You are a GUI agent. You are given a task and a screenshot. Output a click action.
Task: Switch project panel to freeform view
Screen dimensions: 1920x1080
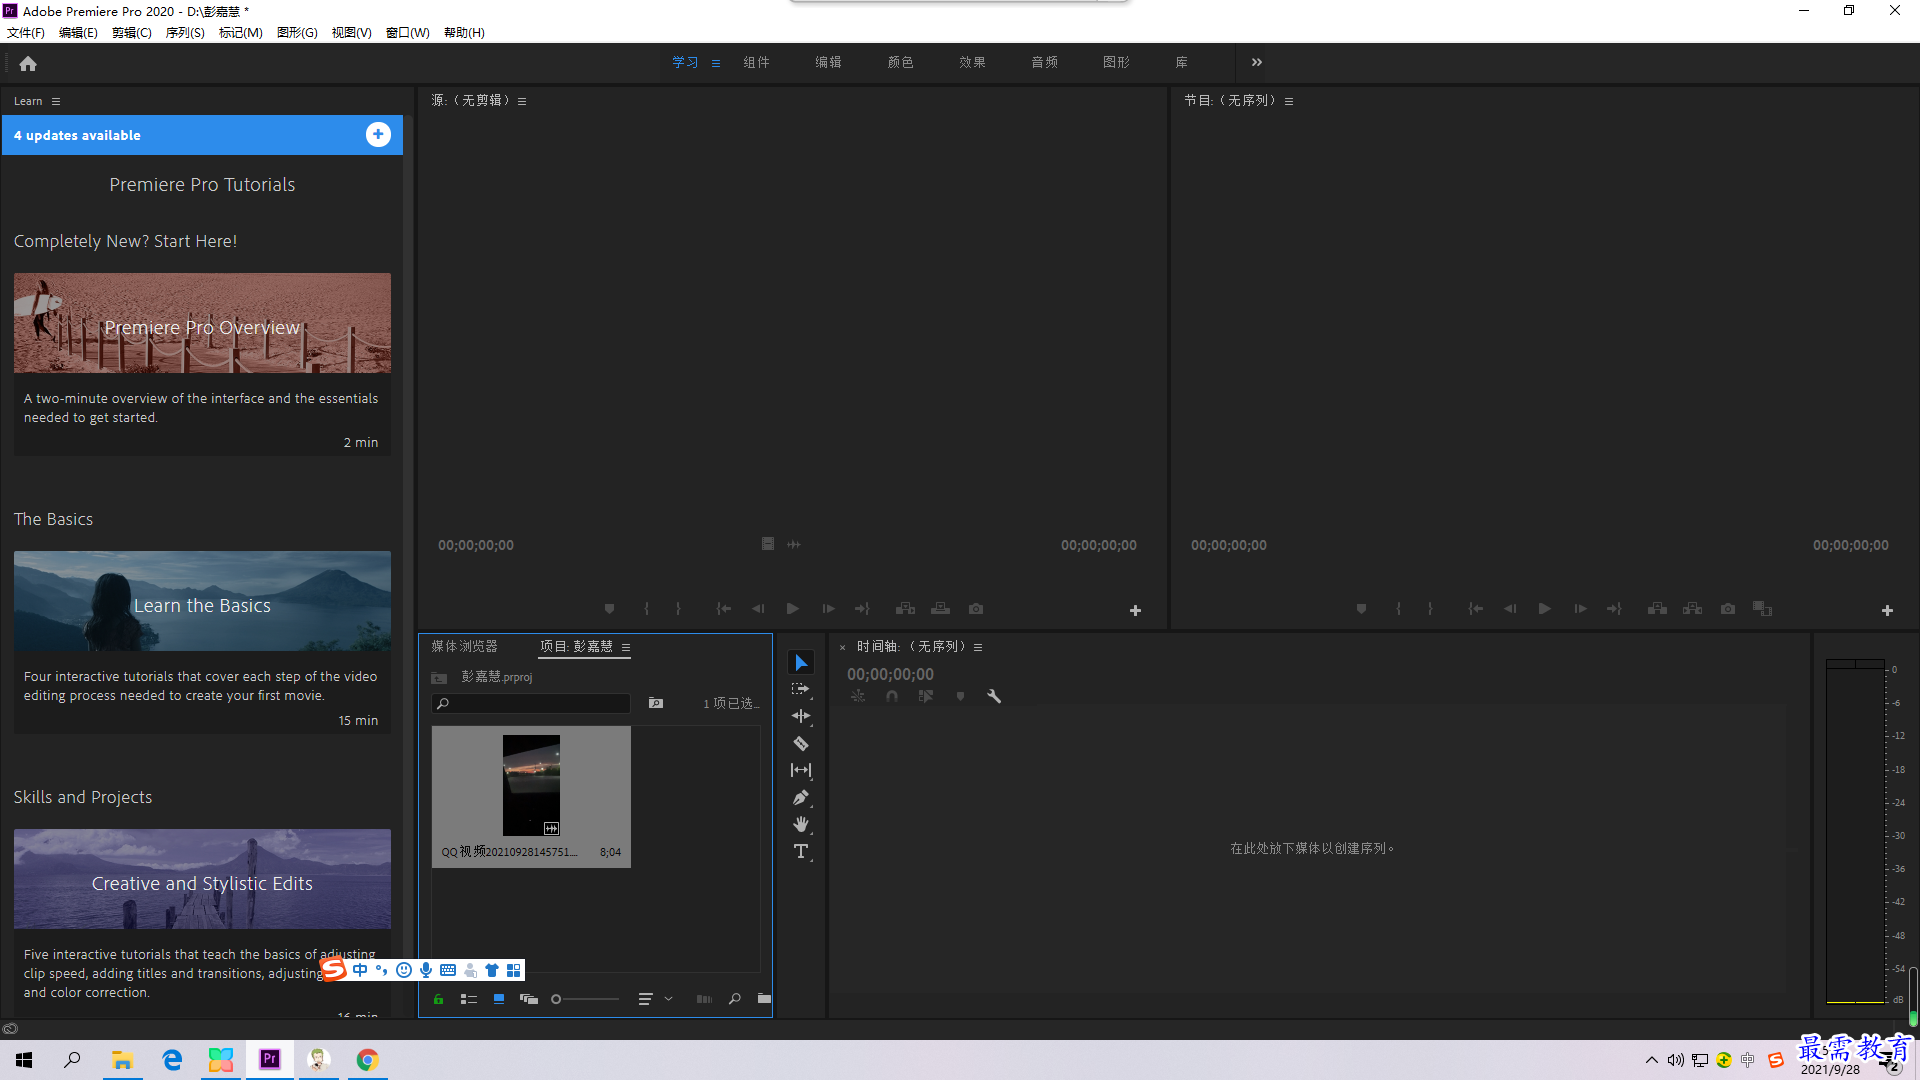click(529, 999)
